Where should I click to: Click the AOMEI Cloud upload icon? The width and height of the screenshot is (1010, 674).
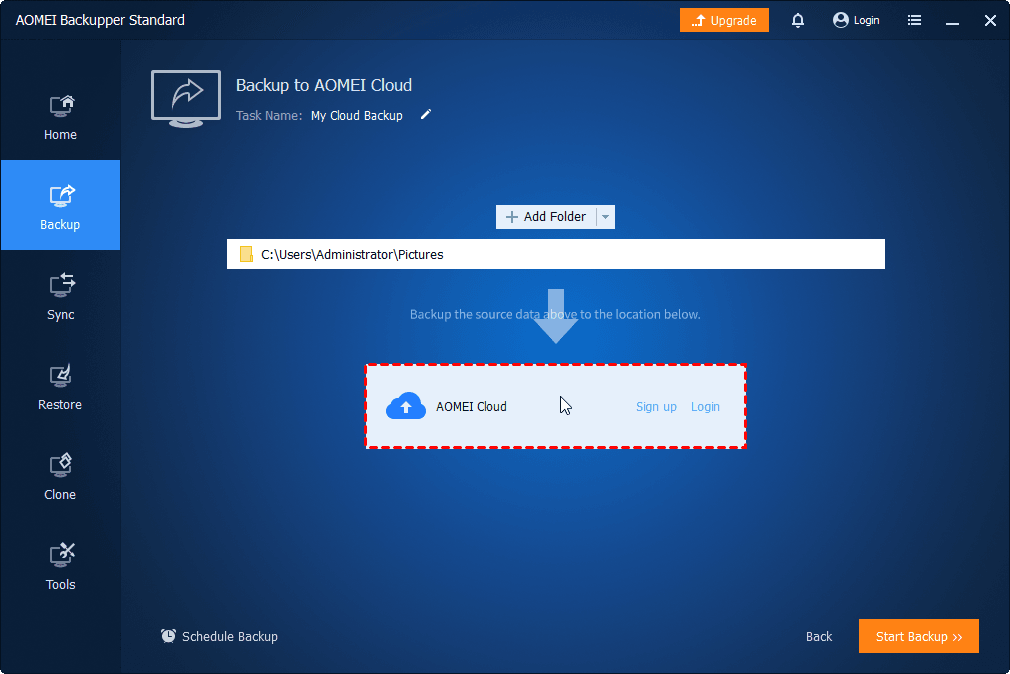click(406, 406)
